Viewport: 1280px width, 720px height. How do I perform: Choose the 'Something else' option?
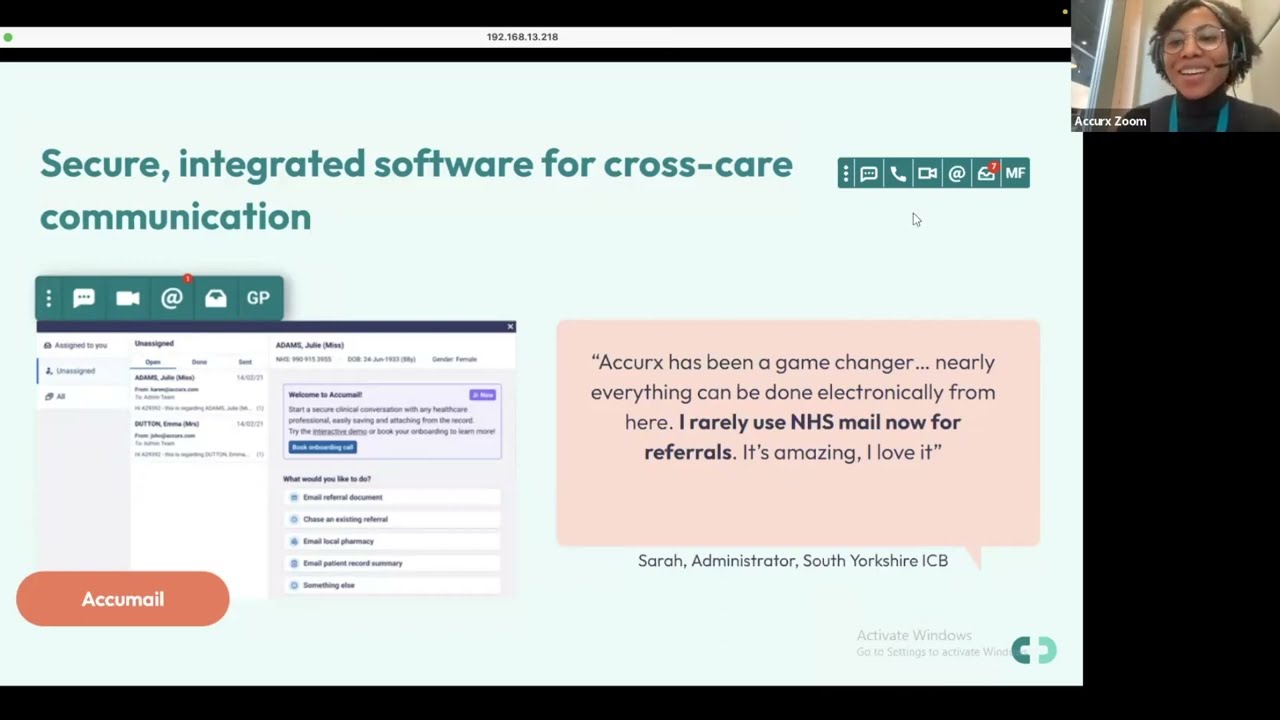coord(392,585)
